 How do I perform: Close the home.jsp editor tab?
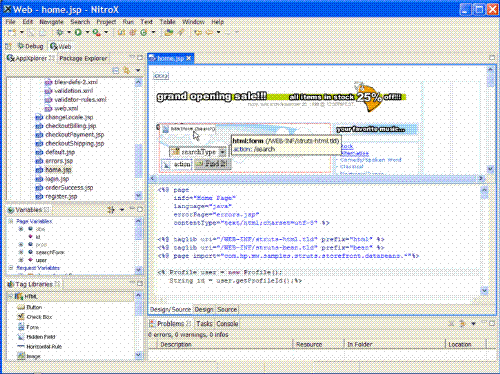click(x=189, y=58)
